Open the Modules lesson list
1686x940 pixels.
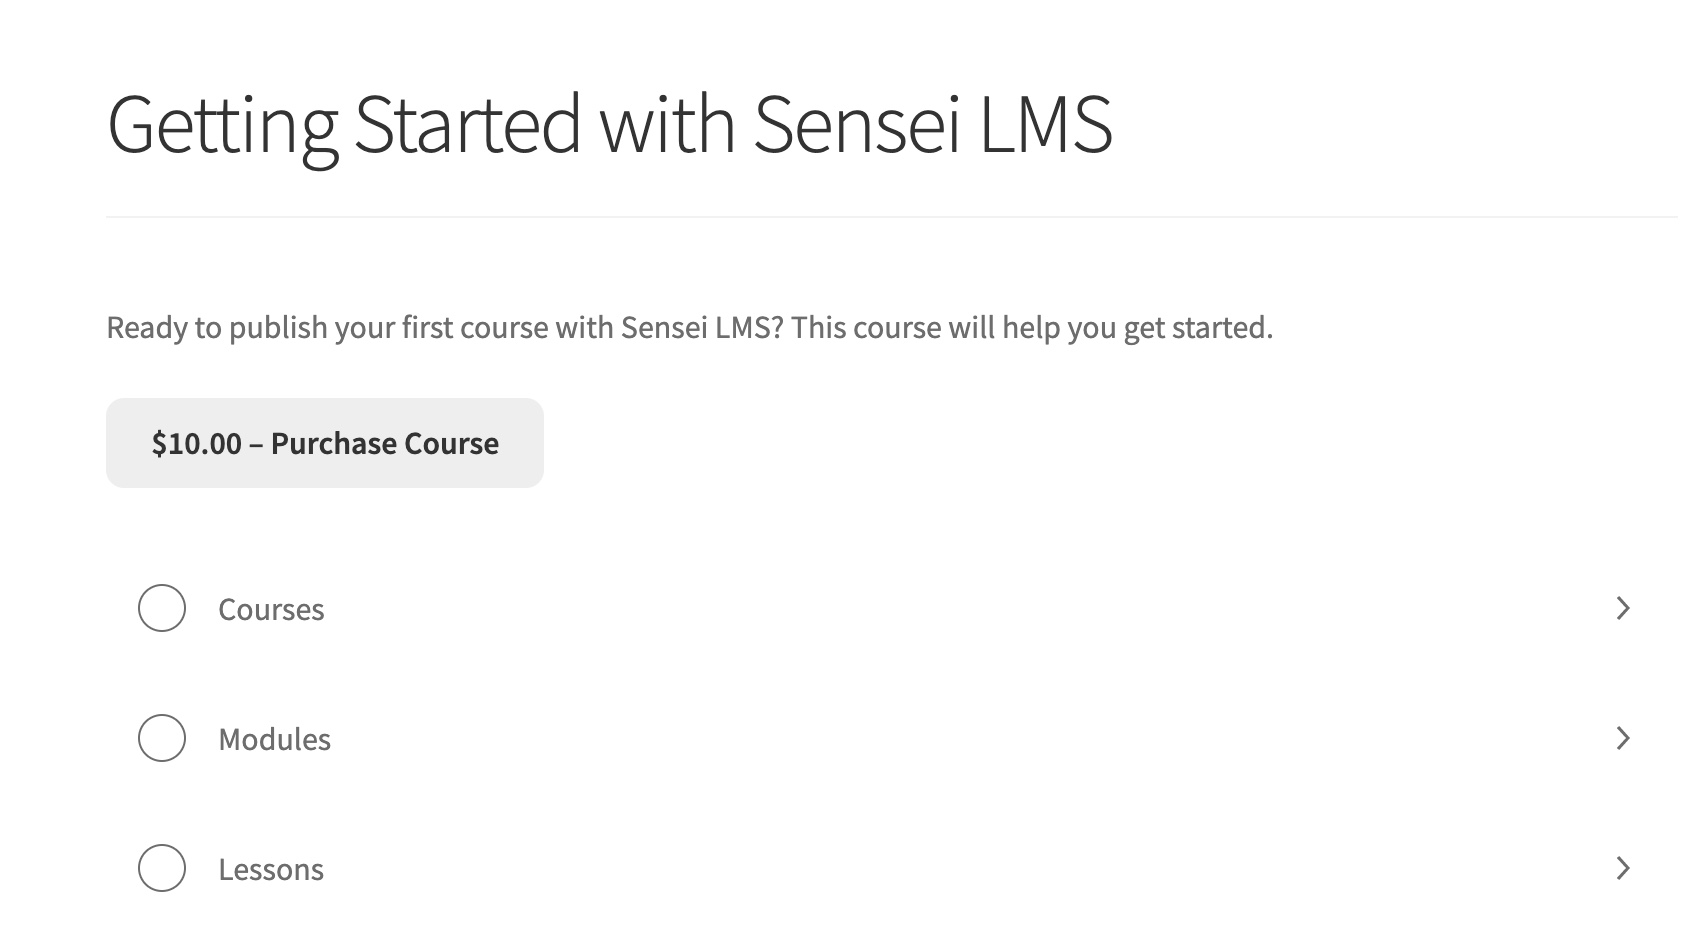[x=276, y=739]
